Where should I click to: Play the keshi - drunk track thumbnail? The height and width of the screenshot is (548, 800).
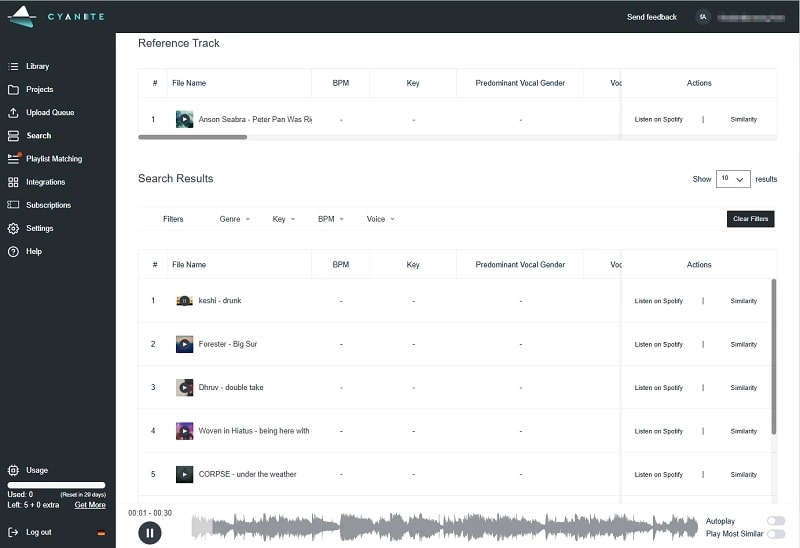click(x=184, y=301)
